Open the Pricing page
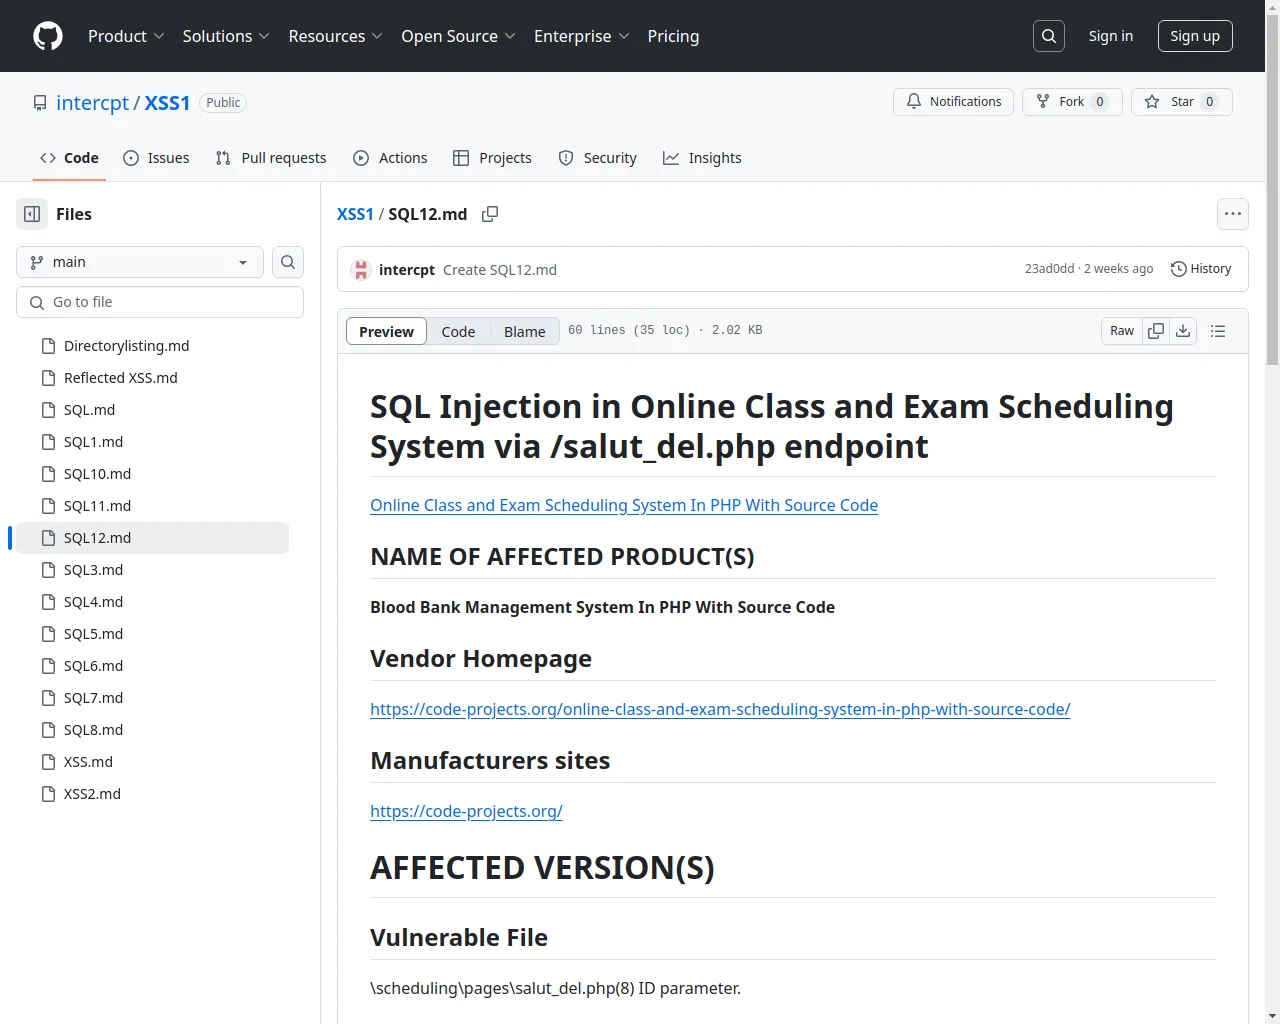The width and height of the screenshot is (1280, 1024). tap(673, 36)
